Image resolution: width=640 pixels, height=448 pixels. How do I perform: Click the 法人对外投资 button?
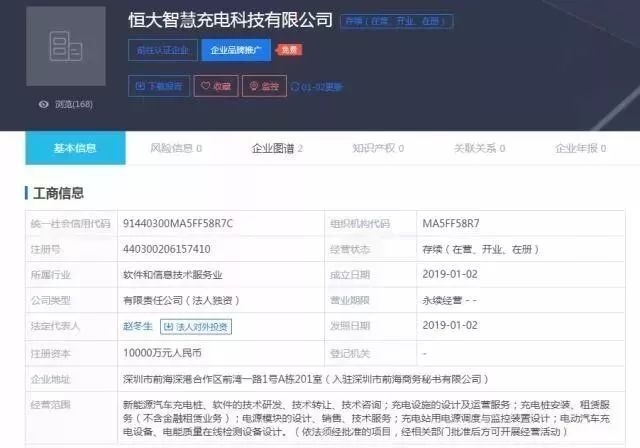196,327
